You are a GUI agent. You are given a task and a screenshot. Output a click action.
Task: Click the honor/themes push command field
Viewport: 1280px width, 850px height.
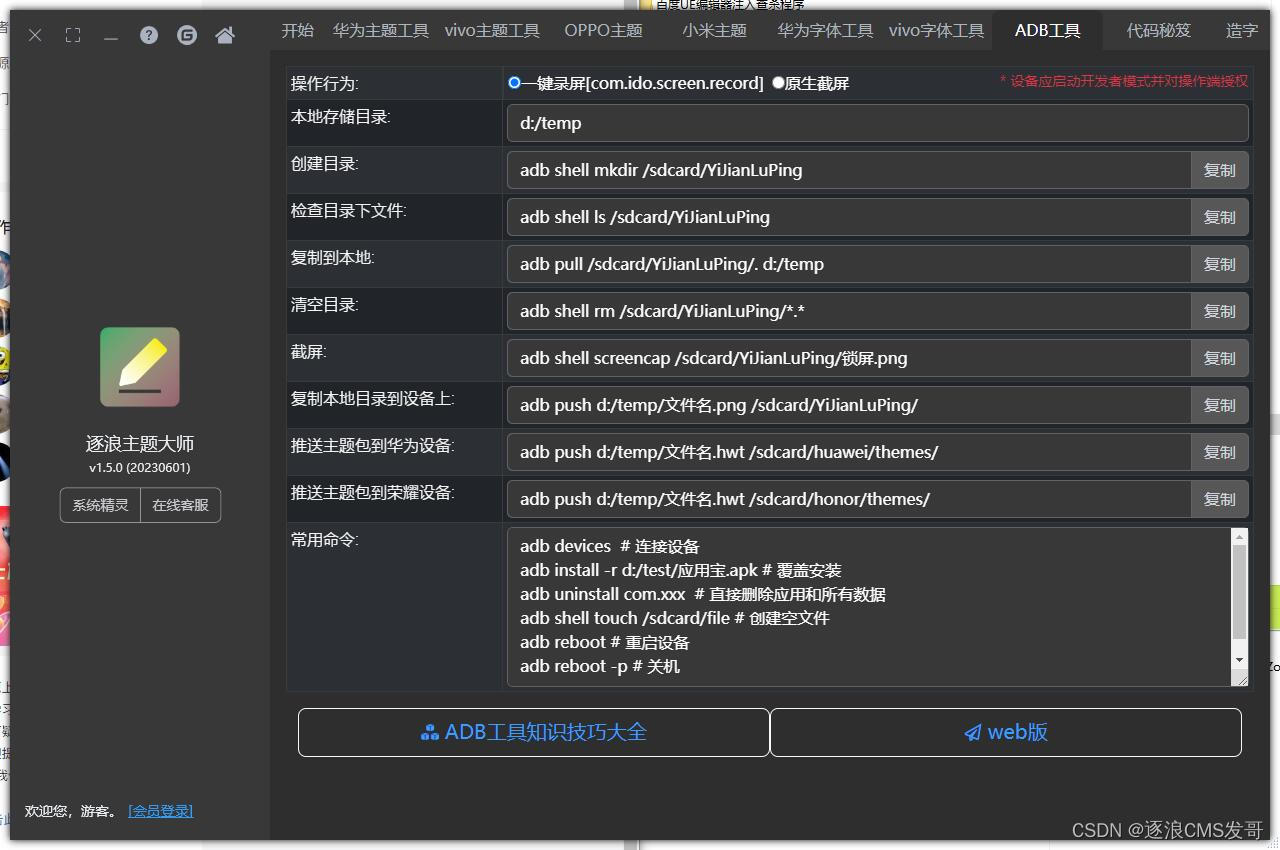click(849, 499)
